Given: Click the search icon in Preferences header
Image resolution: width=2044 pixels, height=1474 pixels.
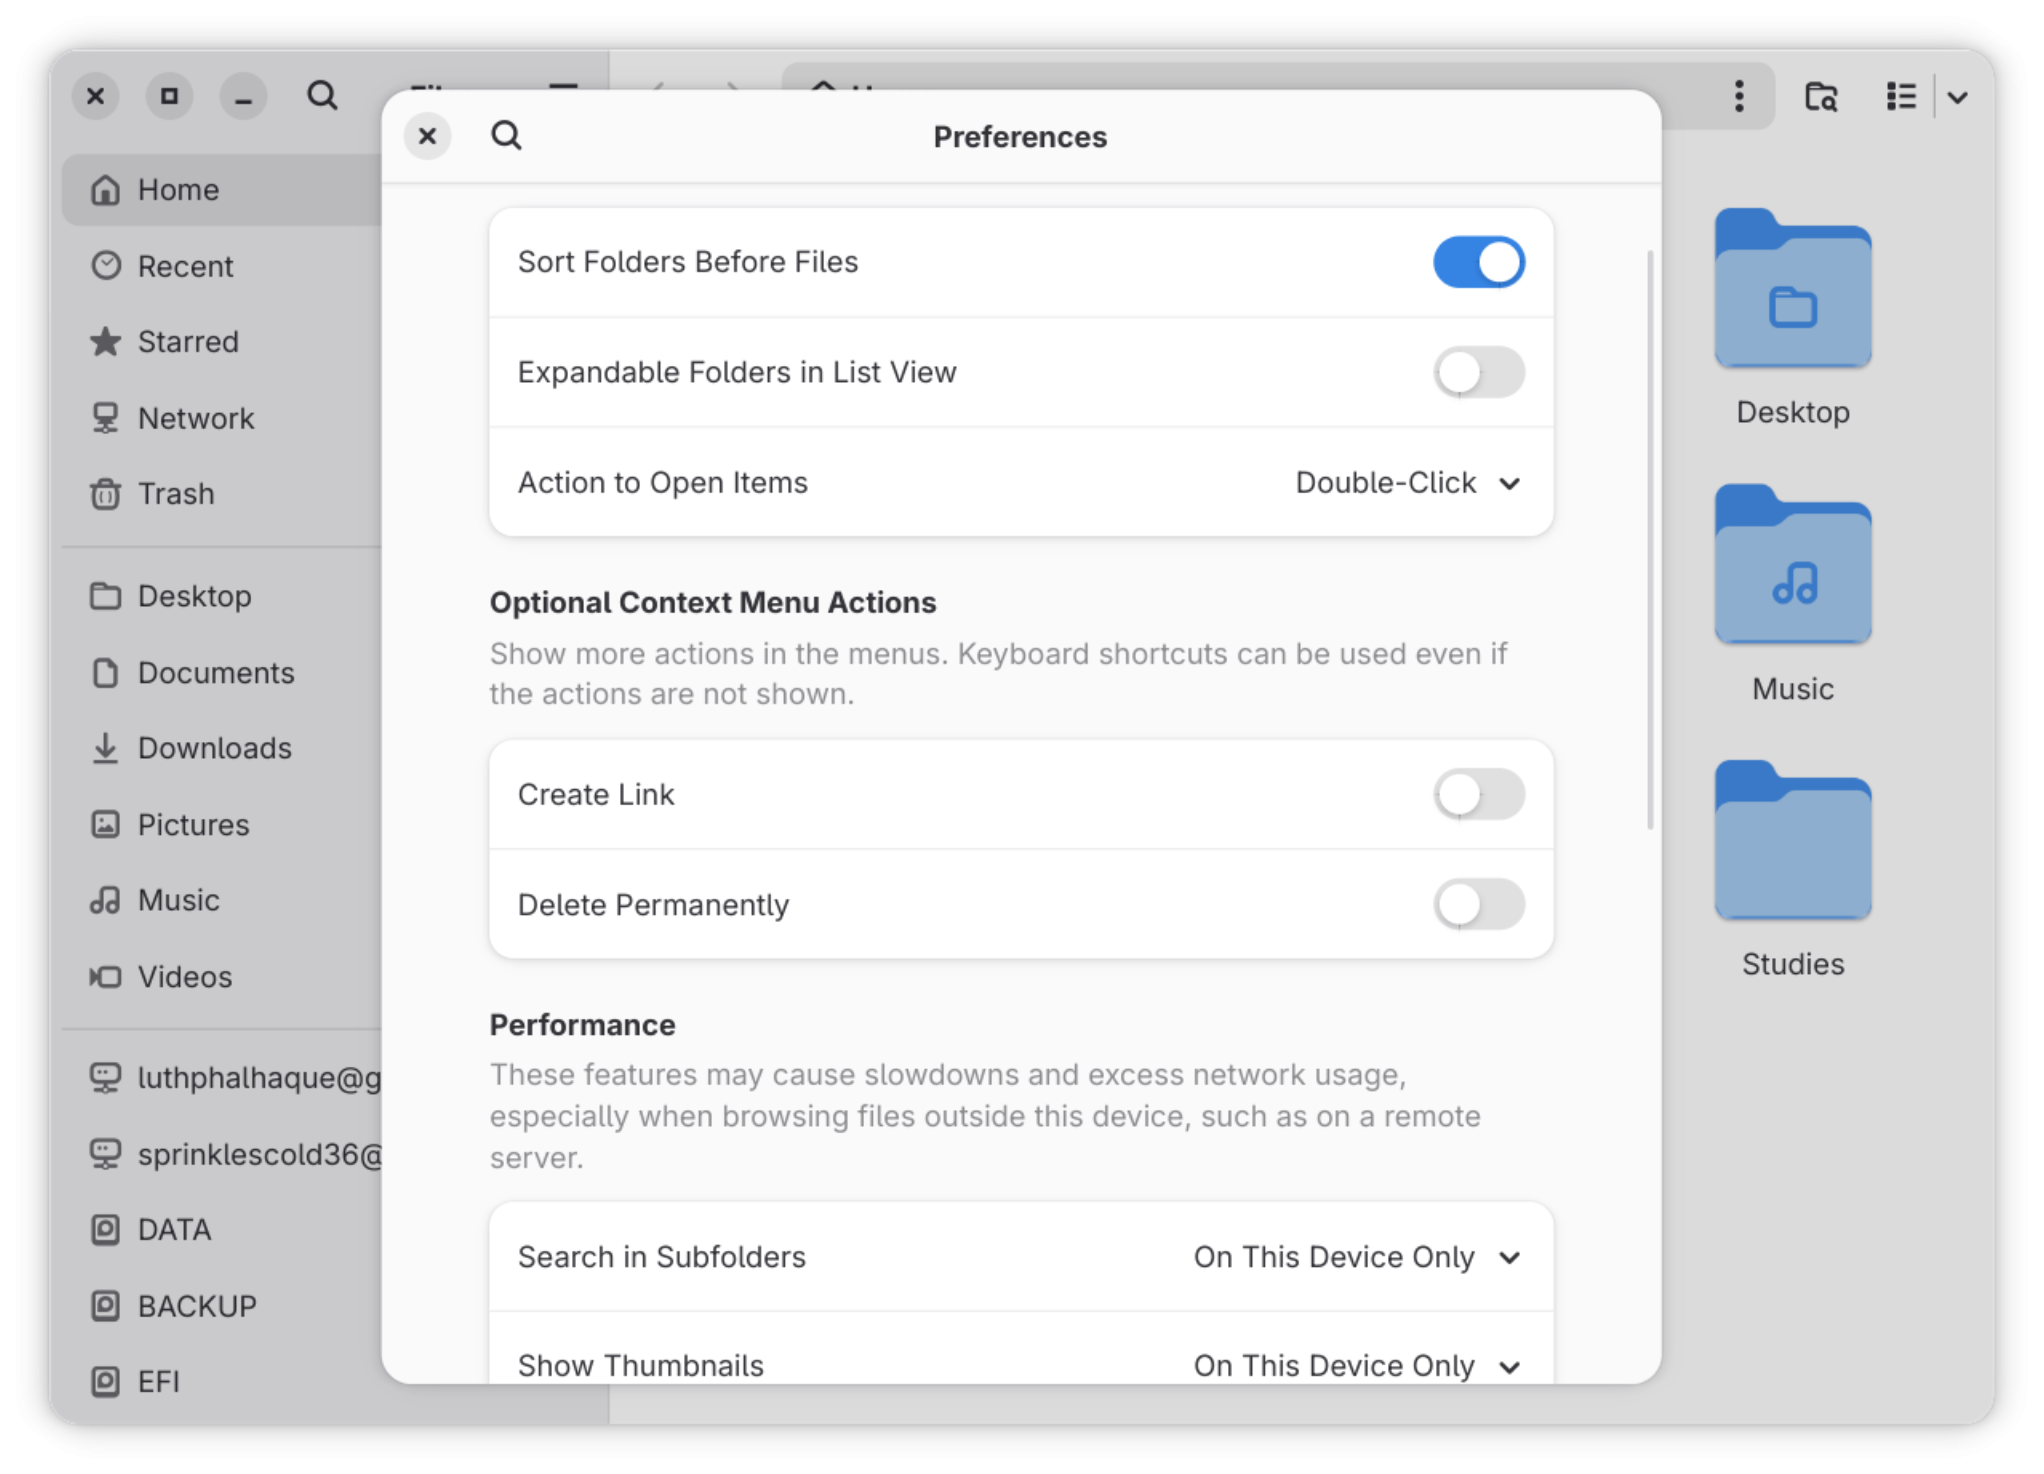Looking at the screenshot, I should pos(506,136).
